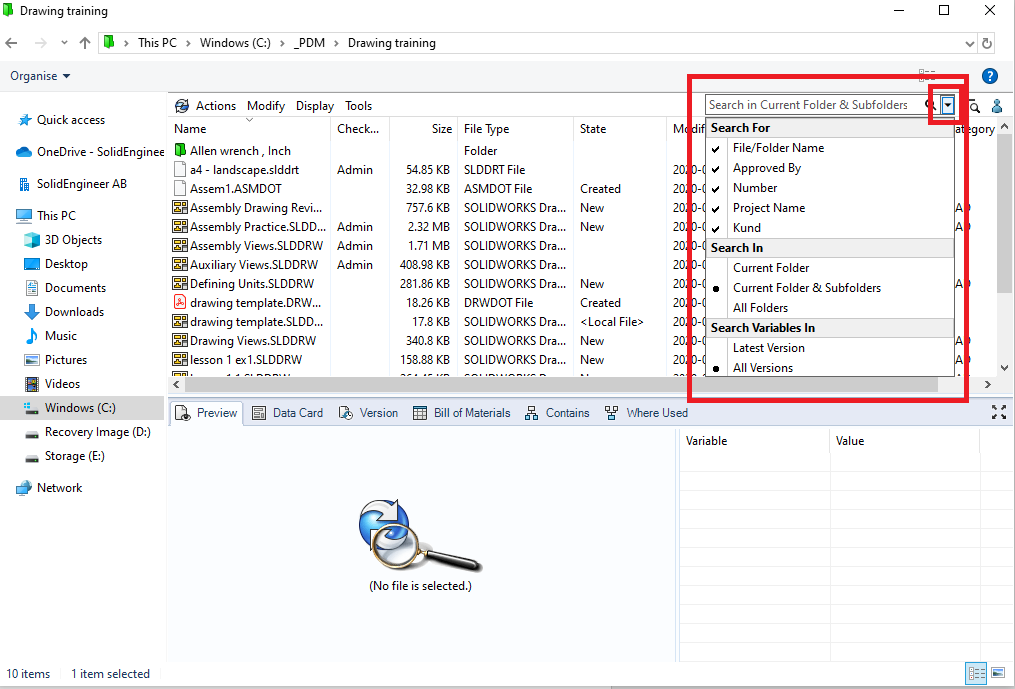Select the All Folders search scope
Screen dimensions: 1015x689
coord(760,308)
